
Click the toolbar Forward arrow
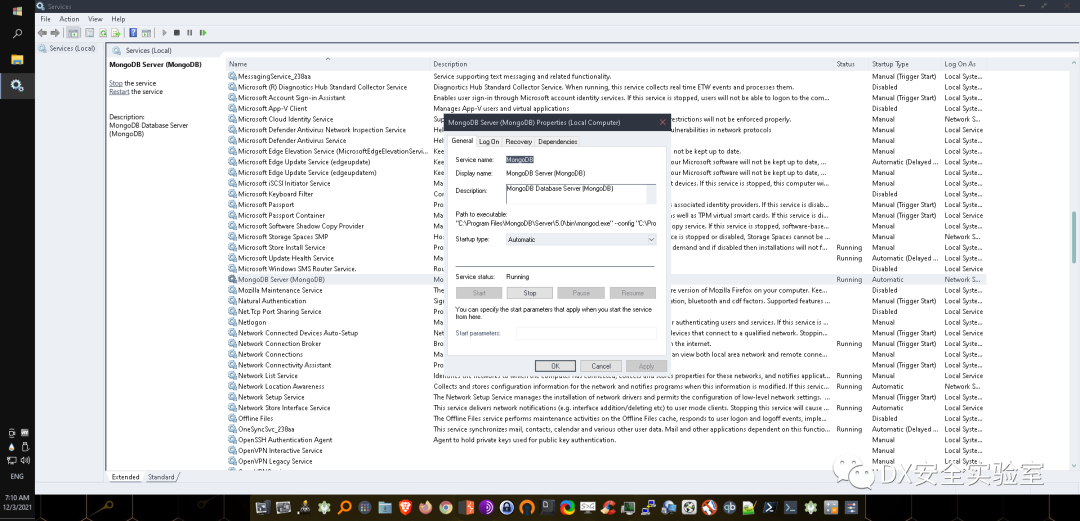coord(55,32)
